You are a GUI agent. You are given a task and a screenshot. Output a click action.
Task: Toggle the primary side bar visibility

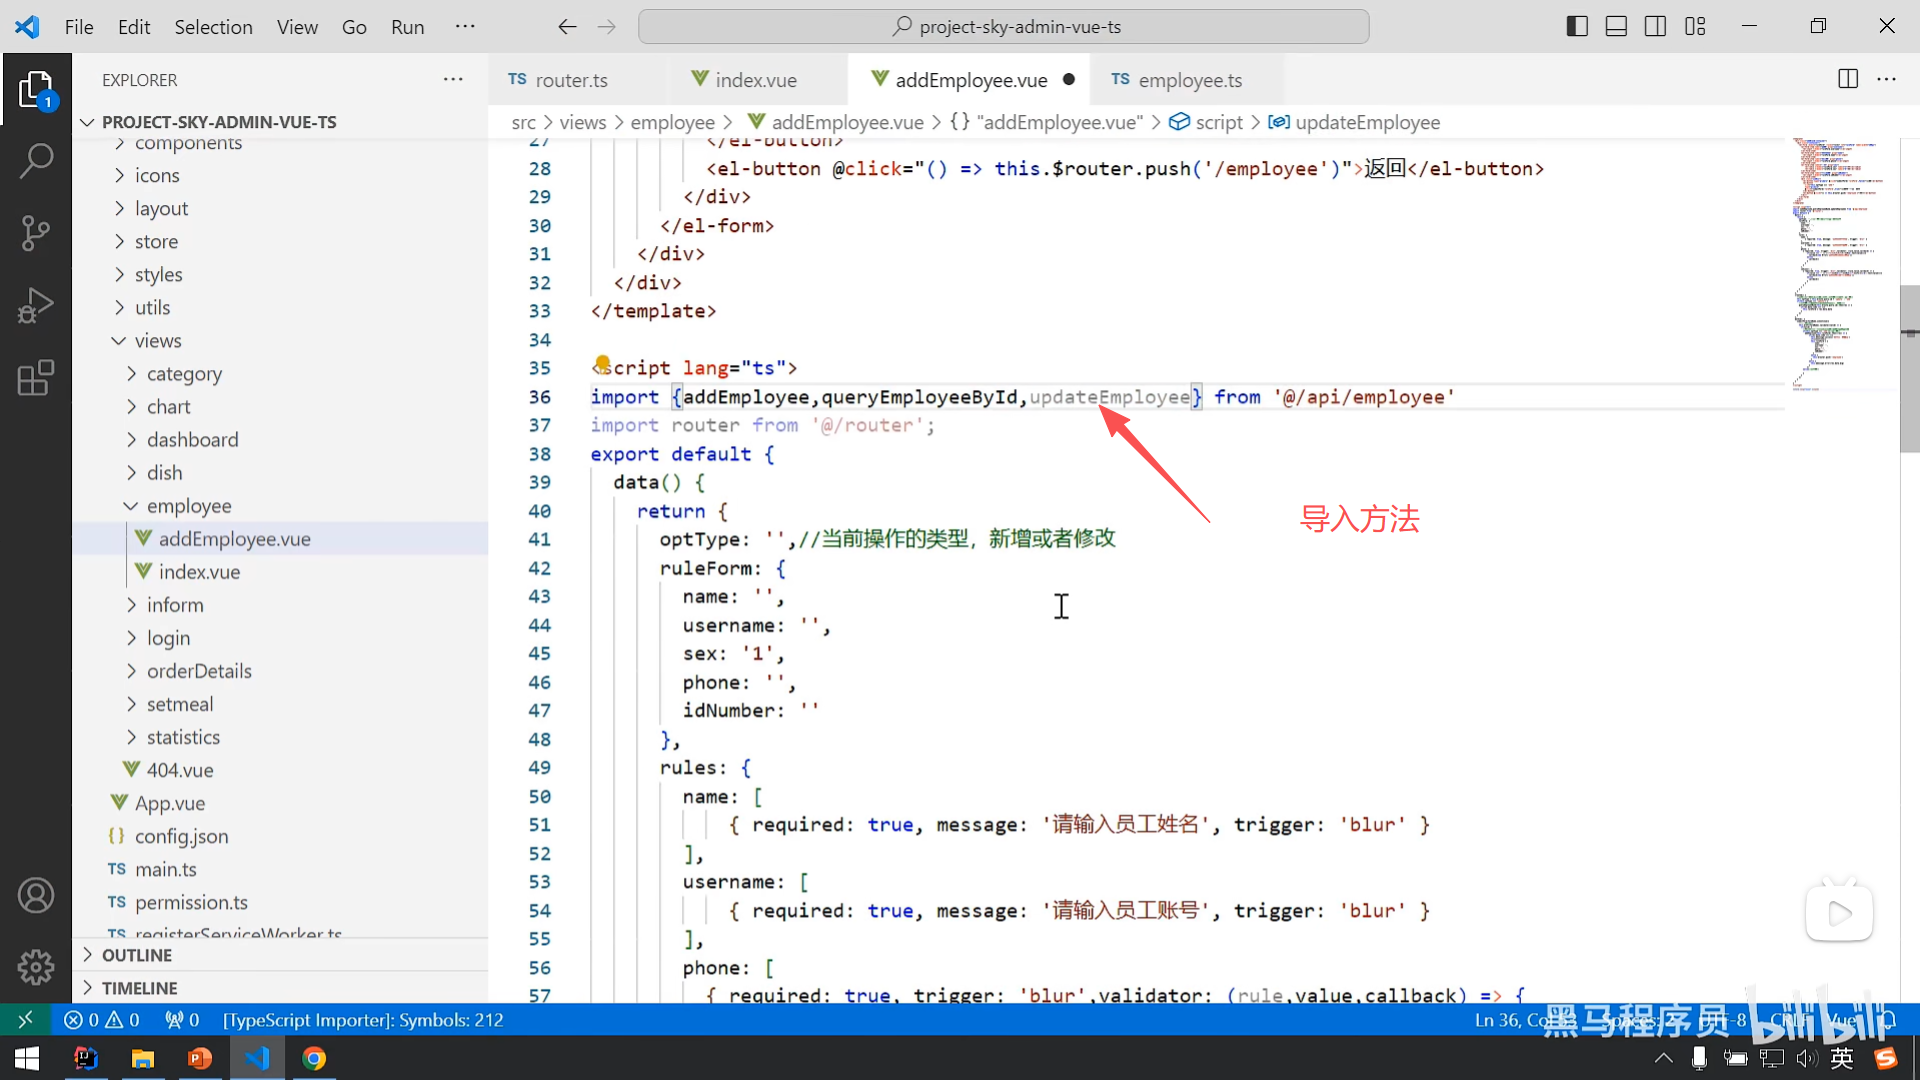1577,27
